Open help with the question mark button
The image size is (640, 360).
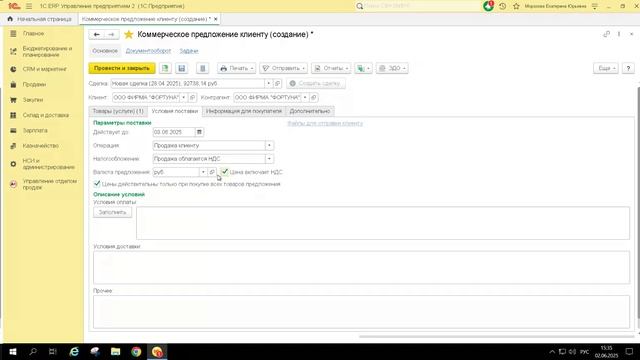[x=628, y=68]
